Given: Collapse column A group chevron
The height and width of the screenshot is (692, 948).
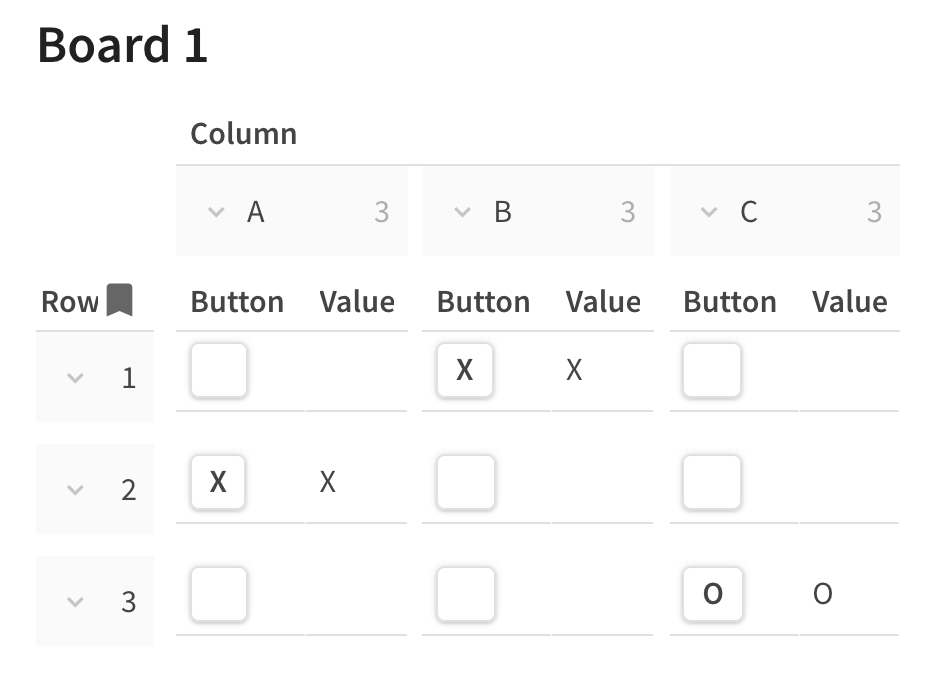Looking at the screenshot, I should pyautogui.click(x=216, y=212).
